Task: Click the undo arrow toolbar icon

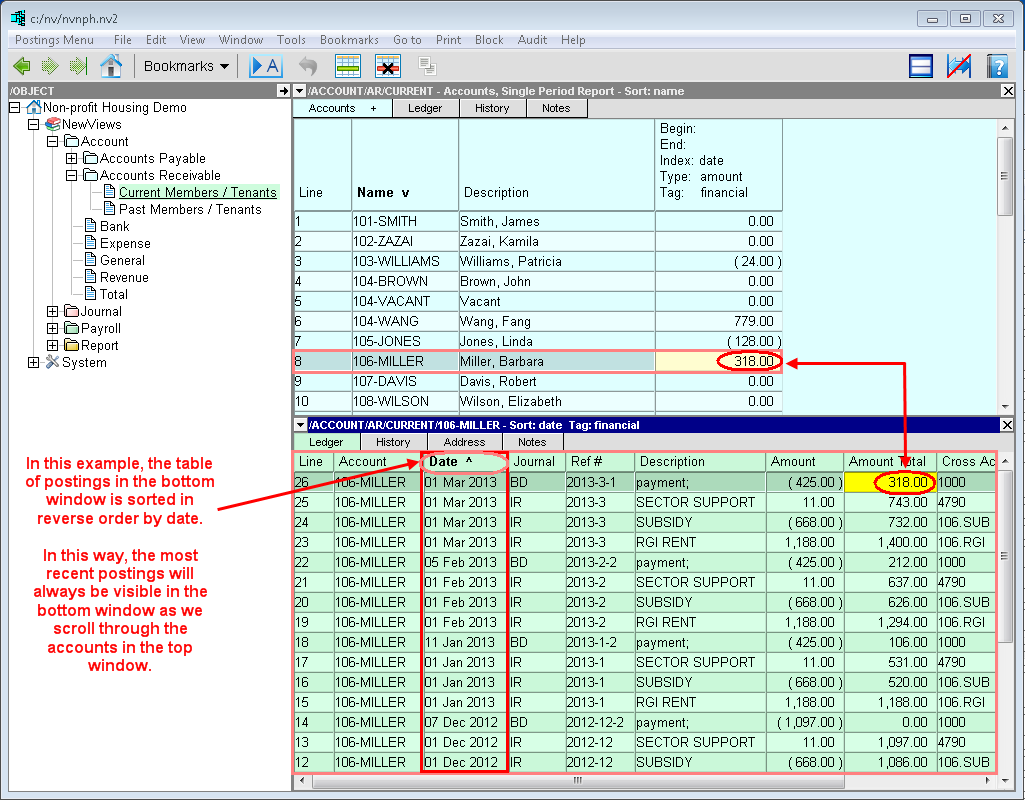Action: (x=308, y=66)
